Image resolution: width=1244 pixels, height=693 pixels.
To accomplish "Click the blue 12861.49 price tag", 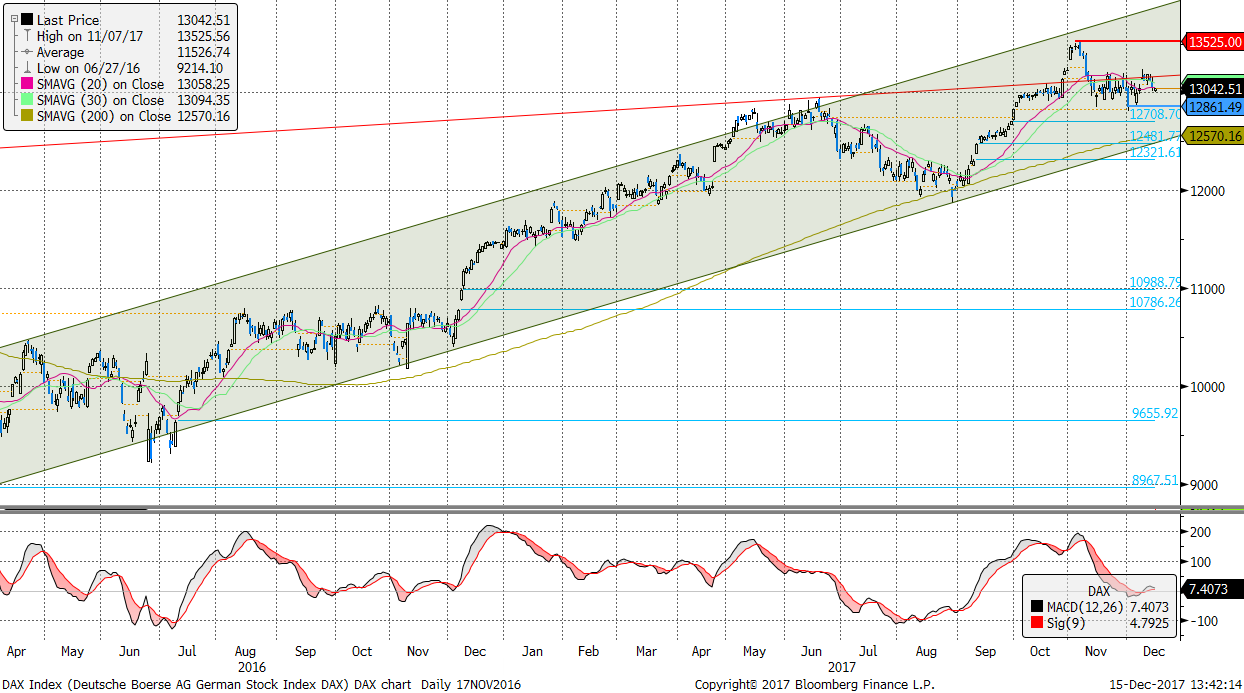I will coord(1213,107).
